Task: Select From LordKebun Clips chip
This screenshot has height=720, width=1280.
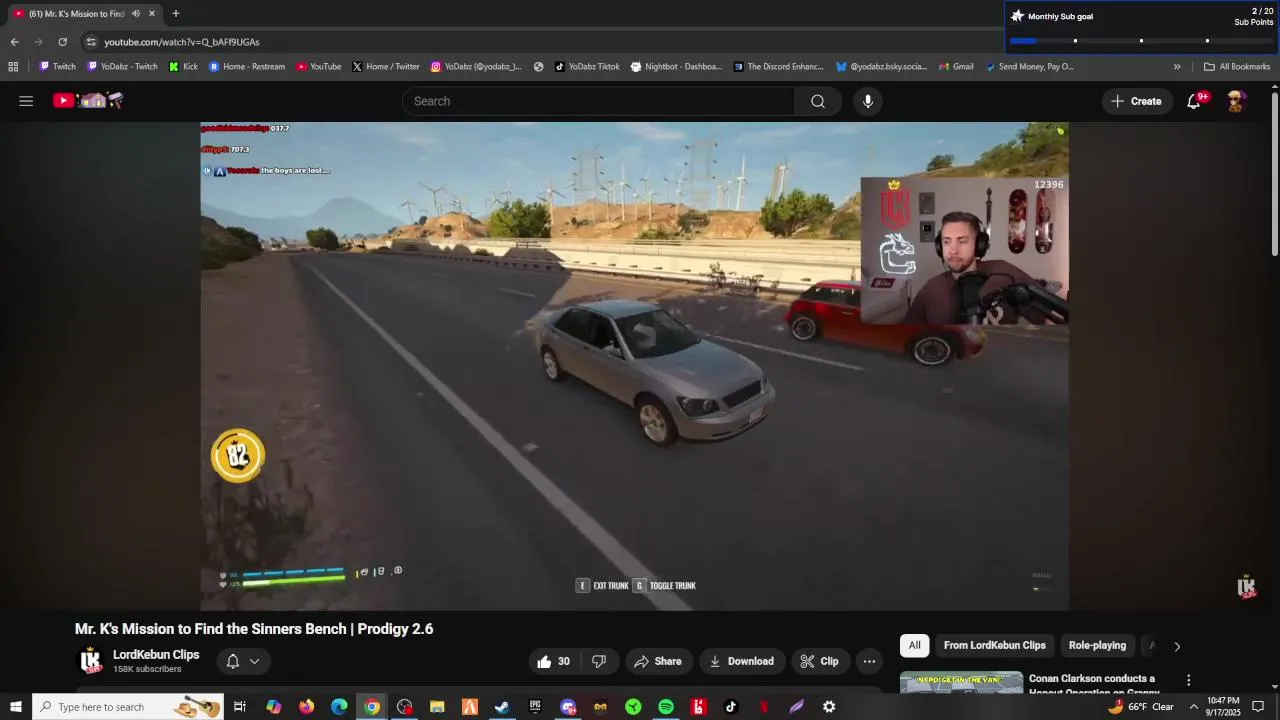Action: coord(994,646)
